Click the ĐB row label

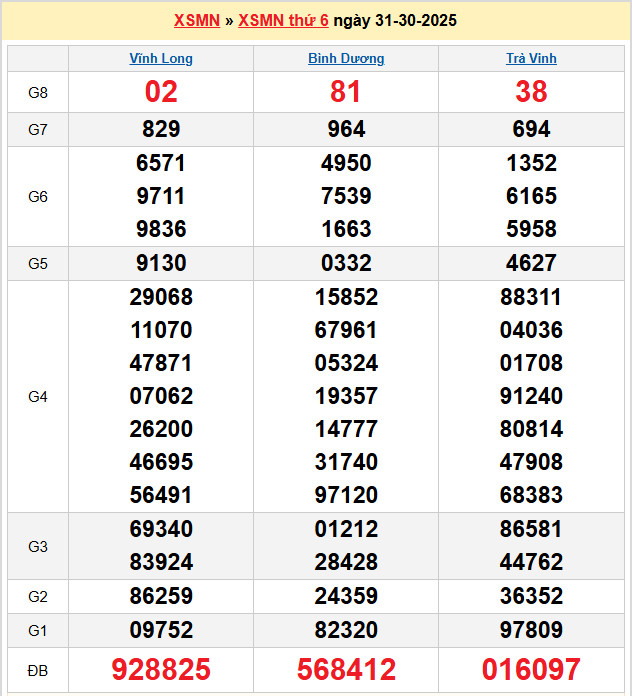coord(38,669)
